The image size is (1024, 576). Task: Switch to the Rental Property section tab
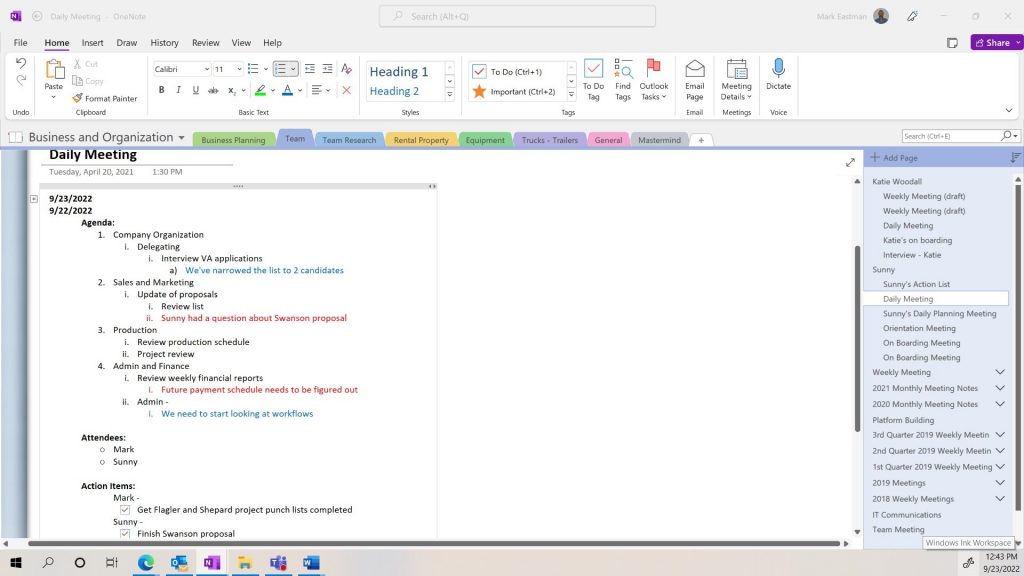click(420, 140)
